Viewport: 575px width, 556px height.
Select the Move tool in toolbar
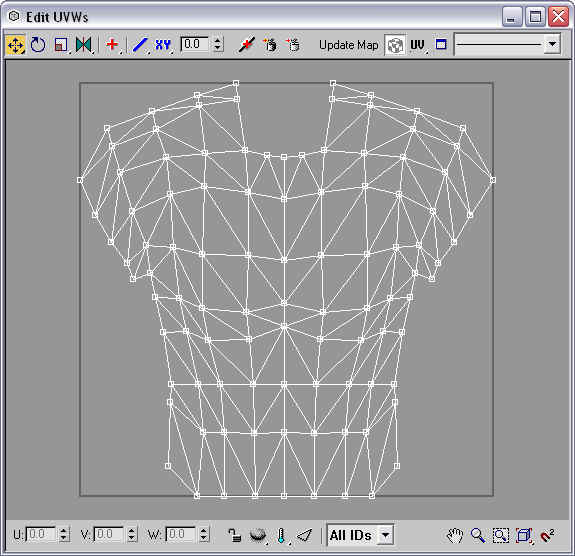click(x=15, y=45)
